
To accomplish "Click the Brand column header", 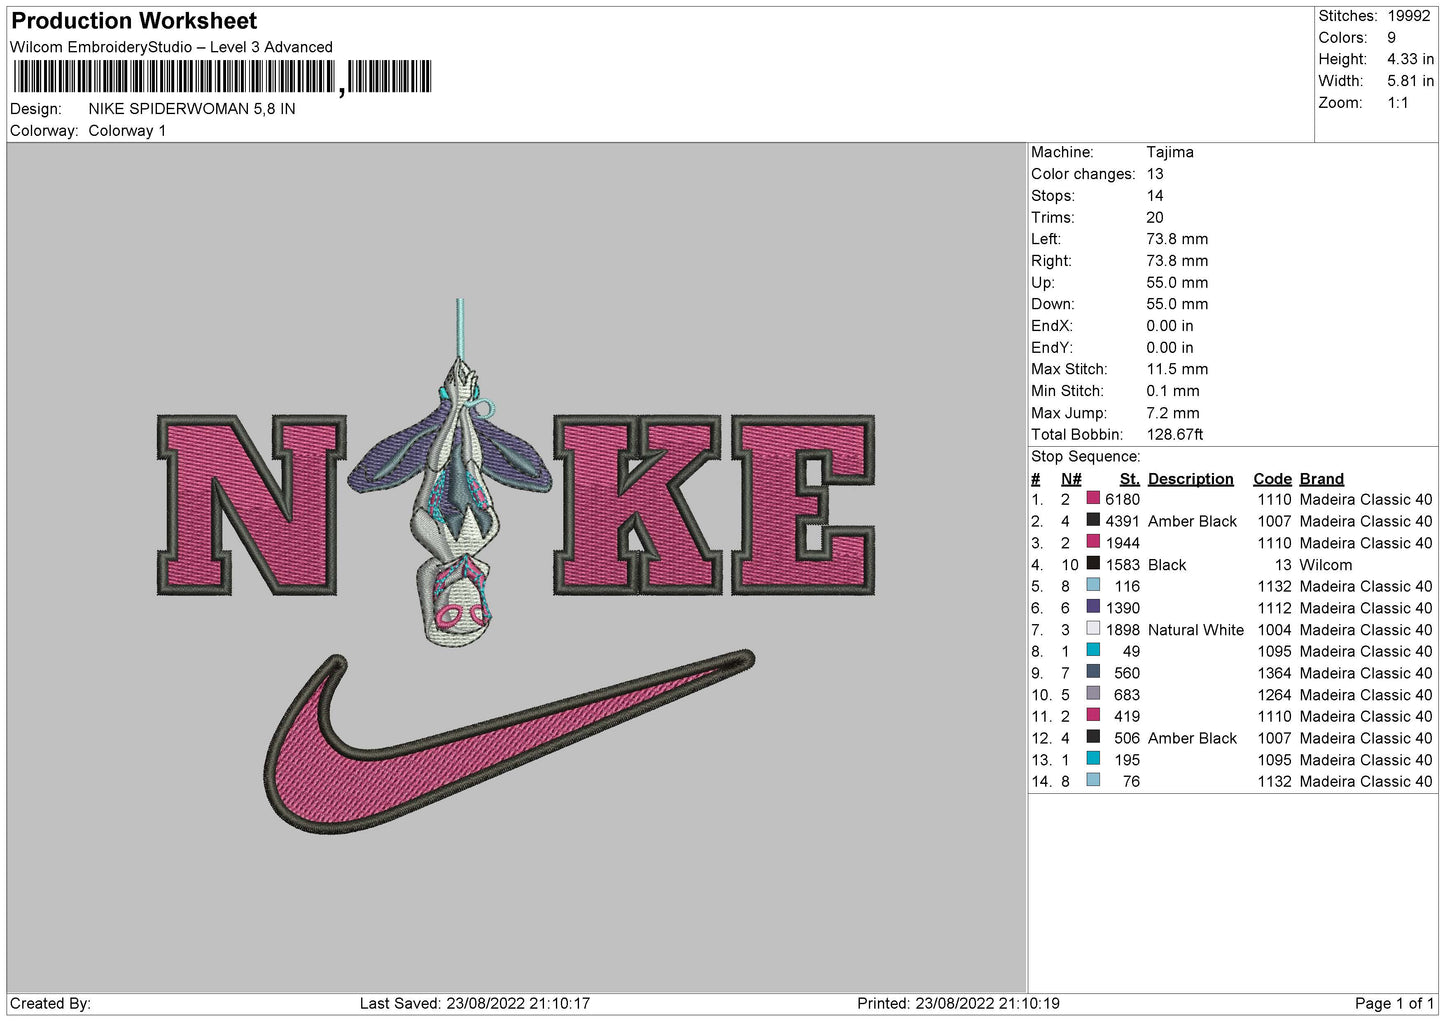I will click(x=1321, y=479).
